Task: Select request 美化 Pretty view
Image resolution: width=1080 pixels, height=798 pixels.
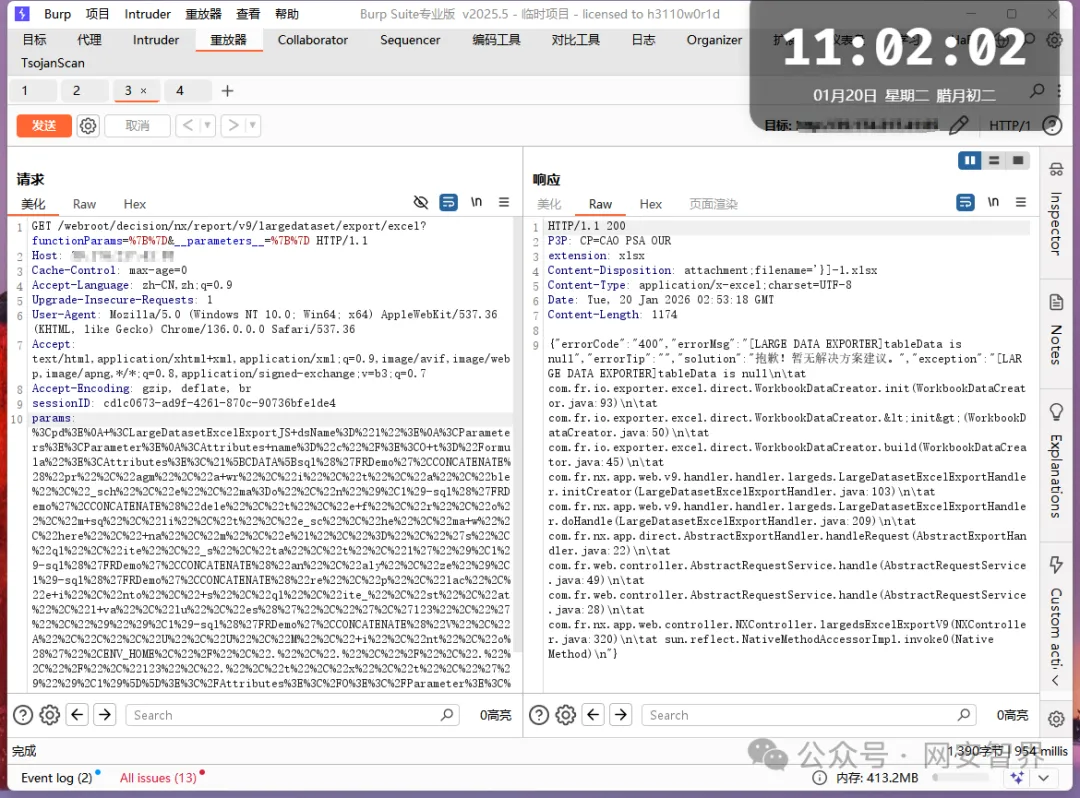Action: 33,204
